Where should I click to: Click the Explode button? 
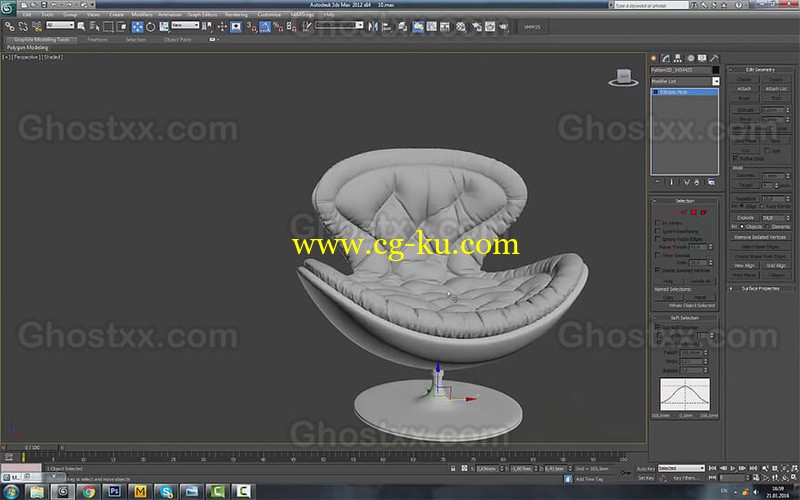pos(745,218)
